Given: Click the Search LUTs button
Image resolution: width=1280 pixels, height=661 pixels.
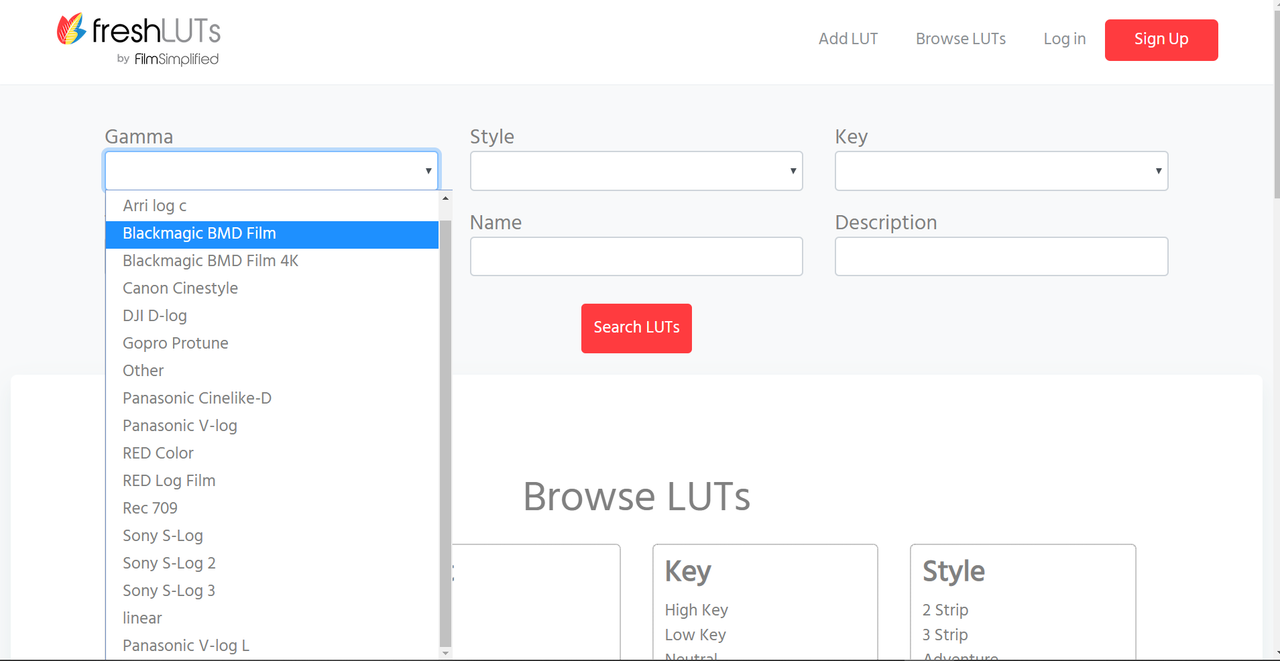Looking at the screenshot, I should [x=636, y=328].
